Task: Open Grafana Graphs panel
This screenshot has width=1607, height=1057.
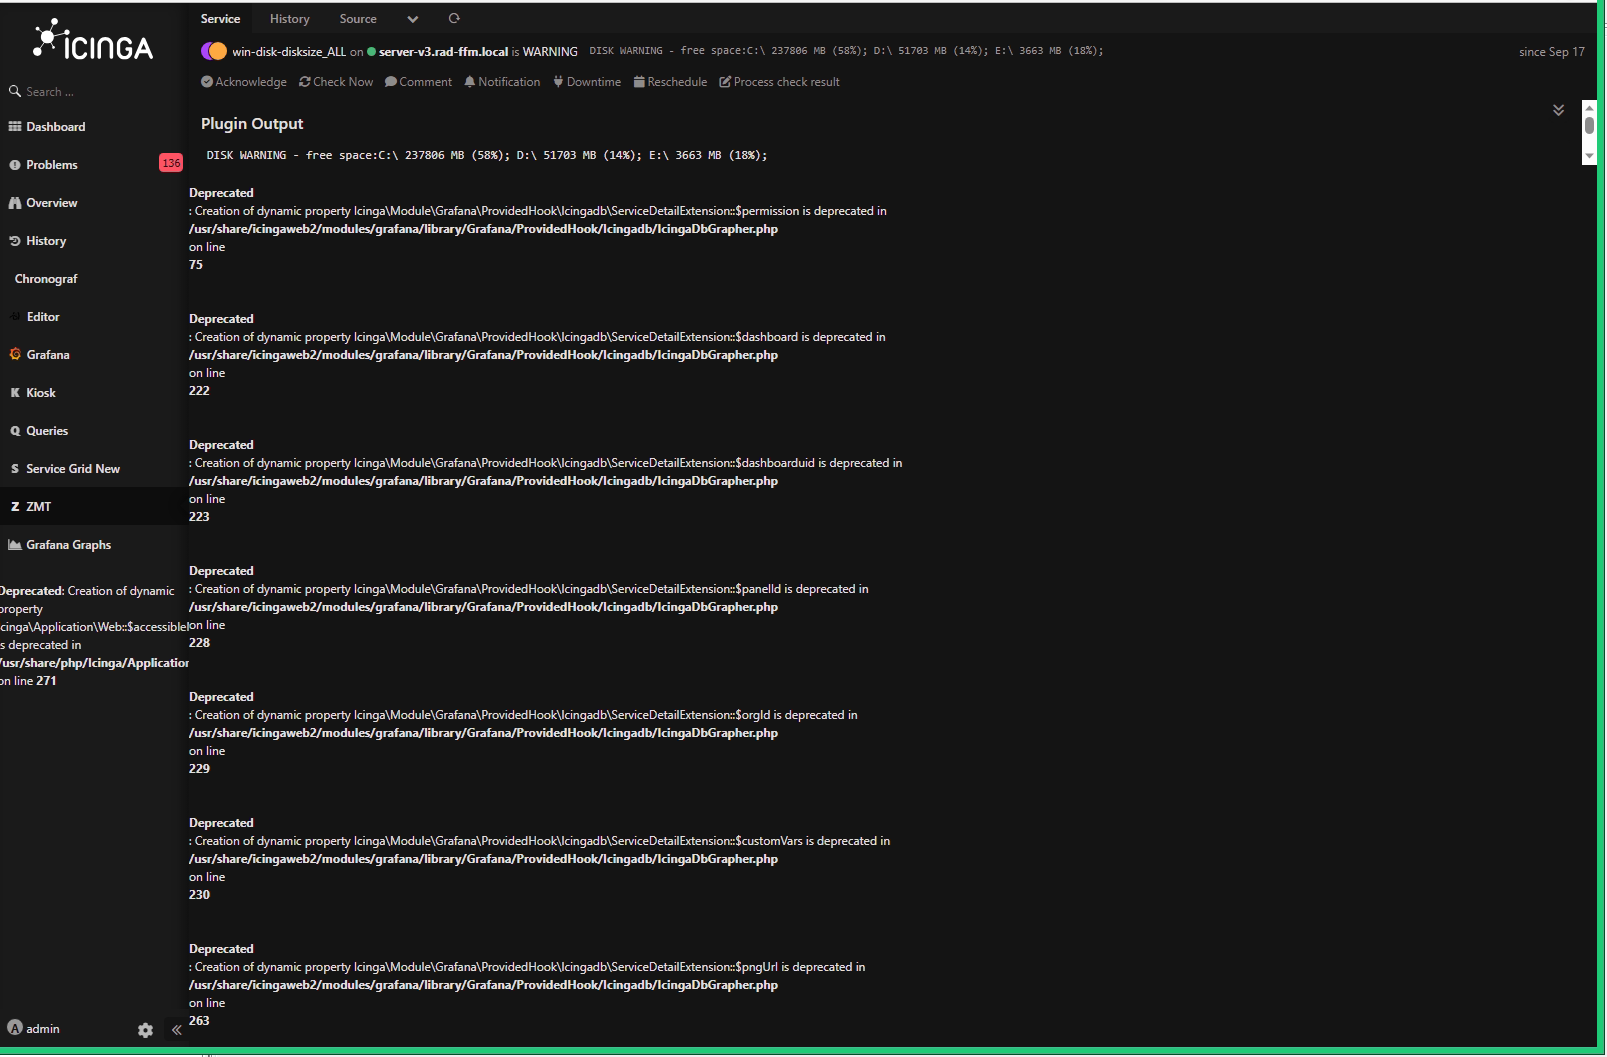Action: coord(68,544)
